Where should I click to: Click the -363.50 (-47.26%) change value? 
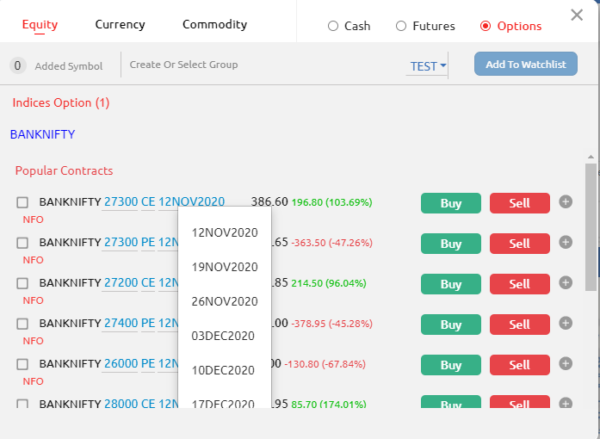332,243
